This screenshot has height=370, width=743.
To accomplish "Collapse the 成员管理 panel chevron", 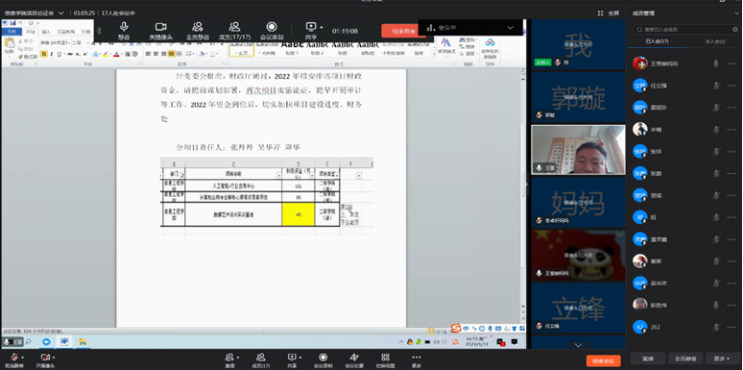I will click(736, 13).
